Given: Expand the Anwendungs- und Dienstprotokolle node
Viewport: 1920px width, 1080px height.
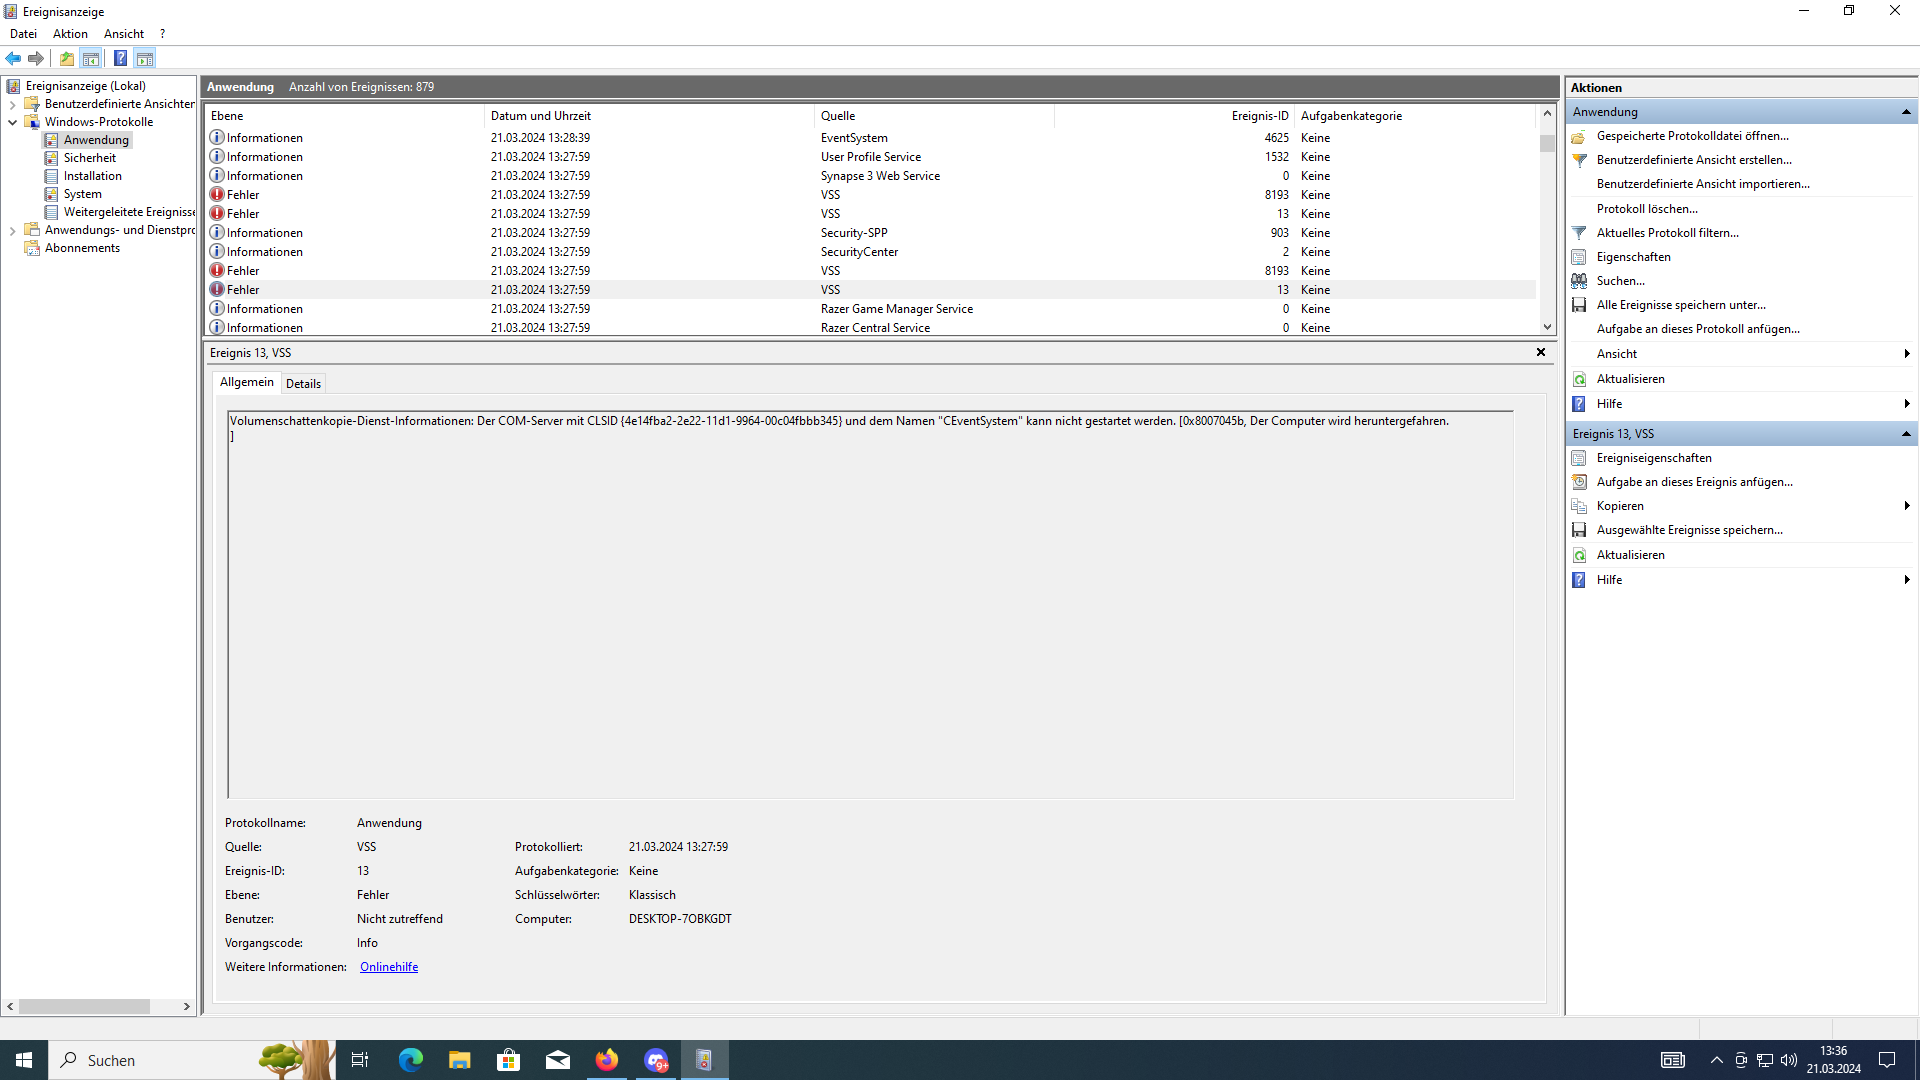Looking at the screenshot, I should tap(12, 230).
